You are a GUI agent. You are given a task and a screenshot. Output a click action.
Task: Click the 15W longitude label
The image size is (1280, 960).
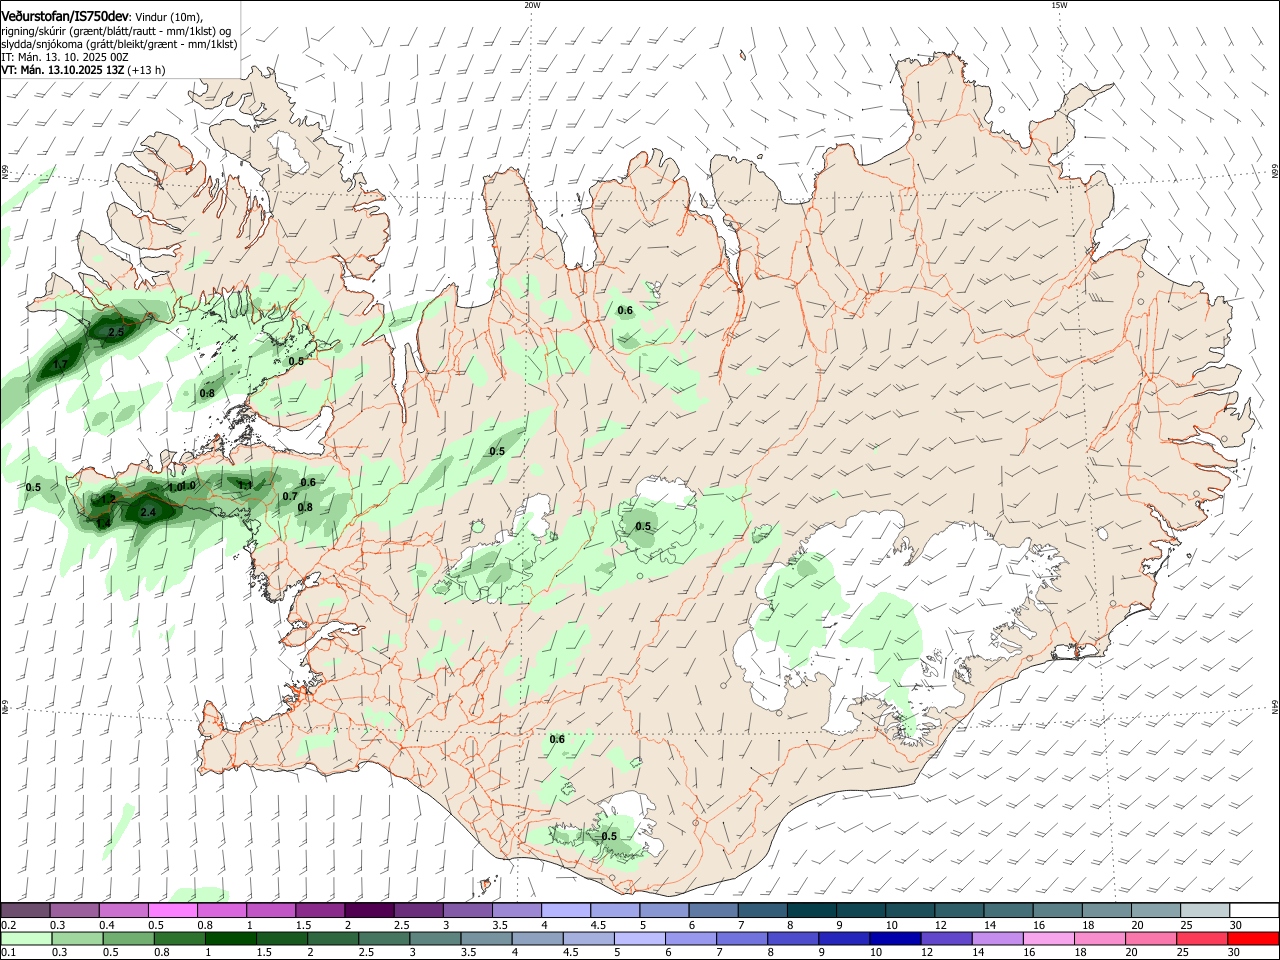coord(1059,5)
